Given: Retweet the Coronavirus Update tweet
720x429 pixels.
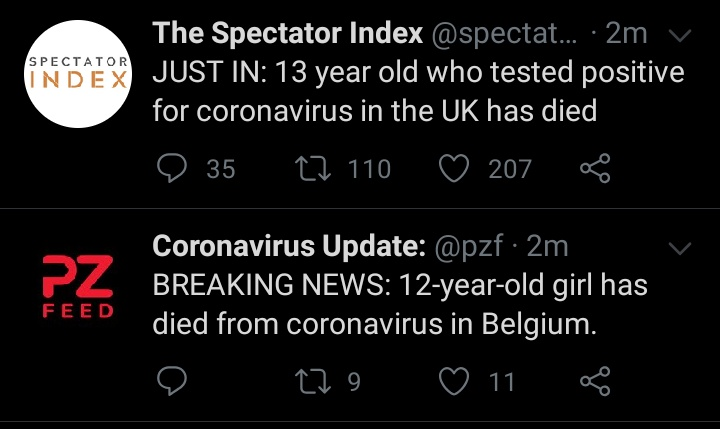Looking at the screenshot, I should 313,382.
